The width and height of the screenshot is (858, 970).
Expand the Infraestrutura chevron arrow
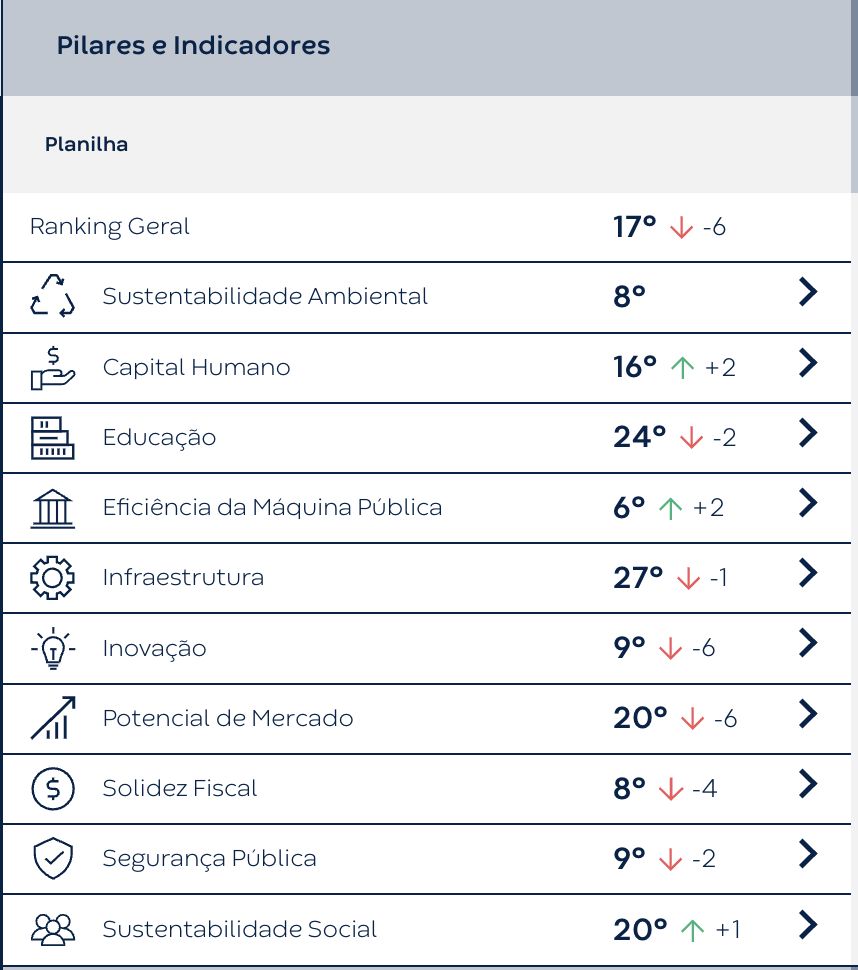click(x=808, y=573)
